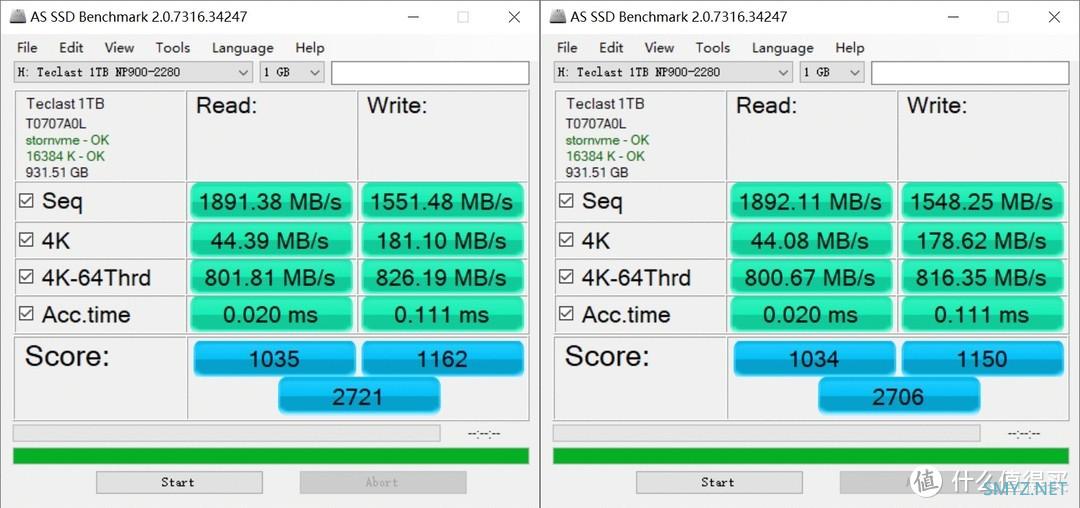The image size is (1080, 508).
Task: Click read score 1035
Action: [275, 358]
